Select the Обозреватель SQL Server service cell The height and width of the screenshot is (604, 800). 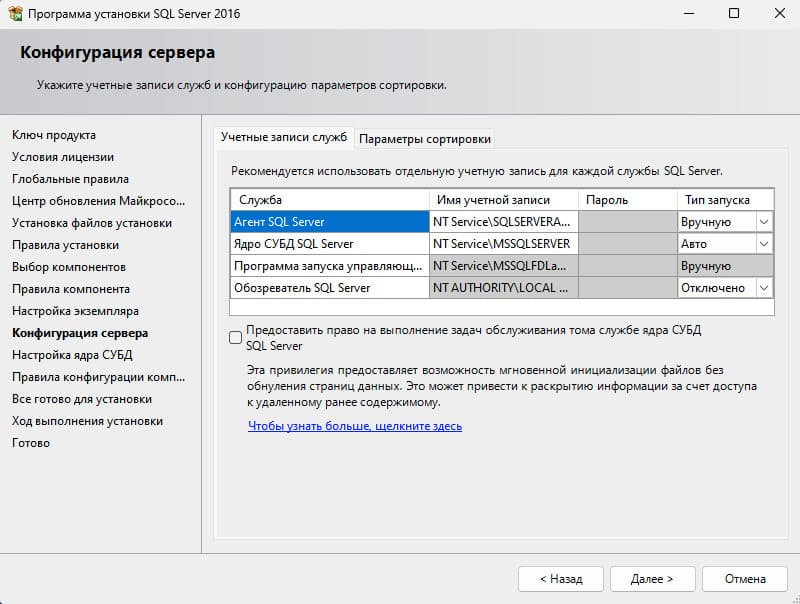(x=330, y=288)
